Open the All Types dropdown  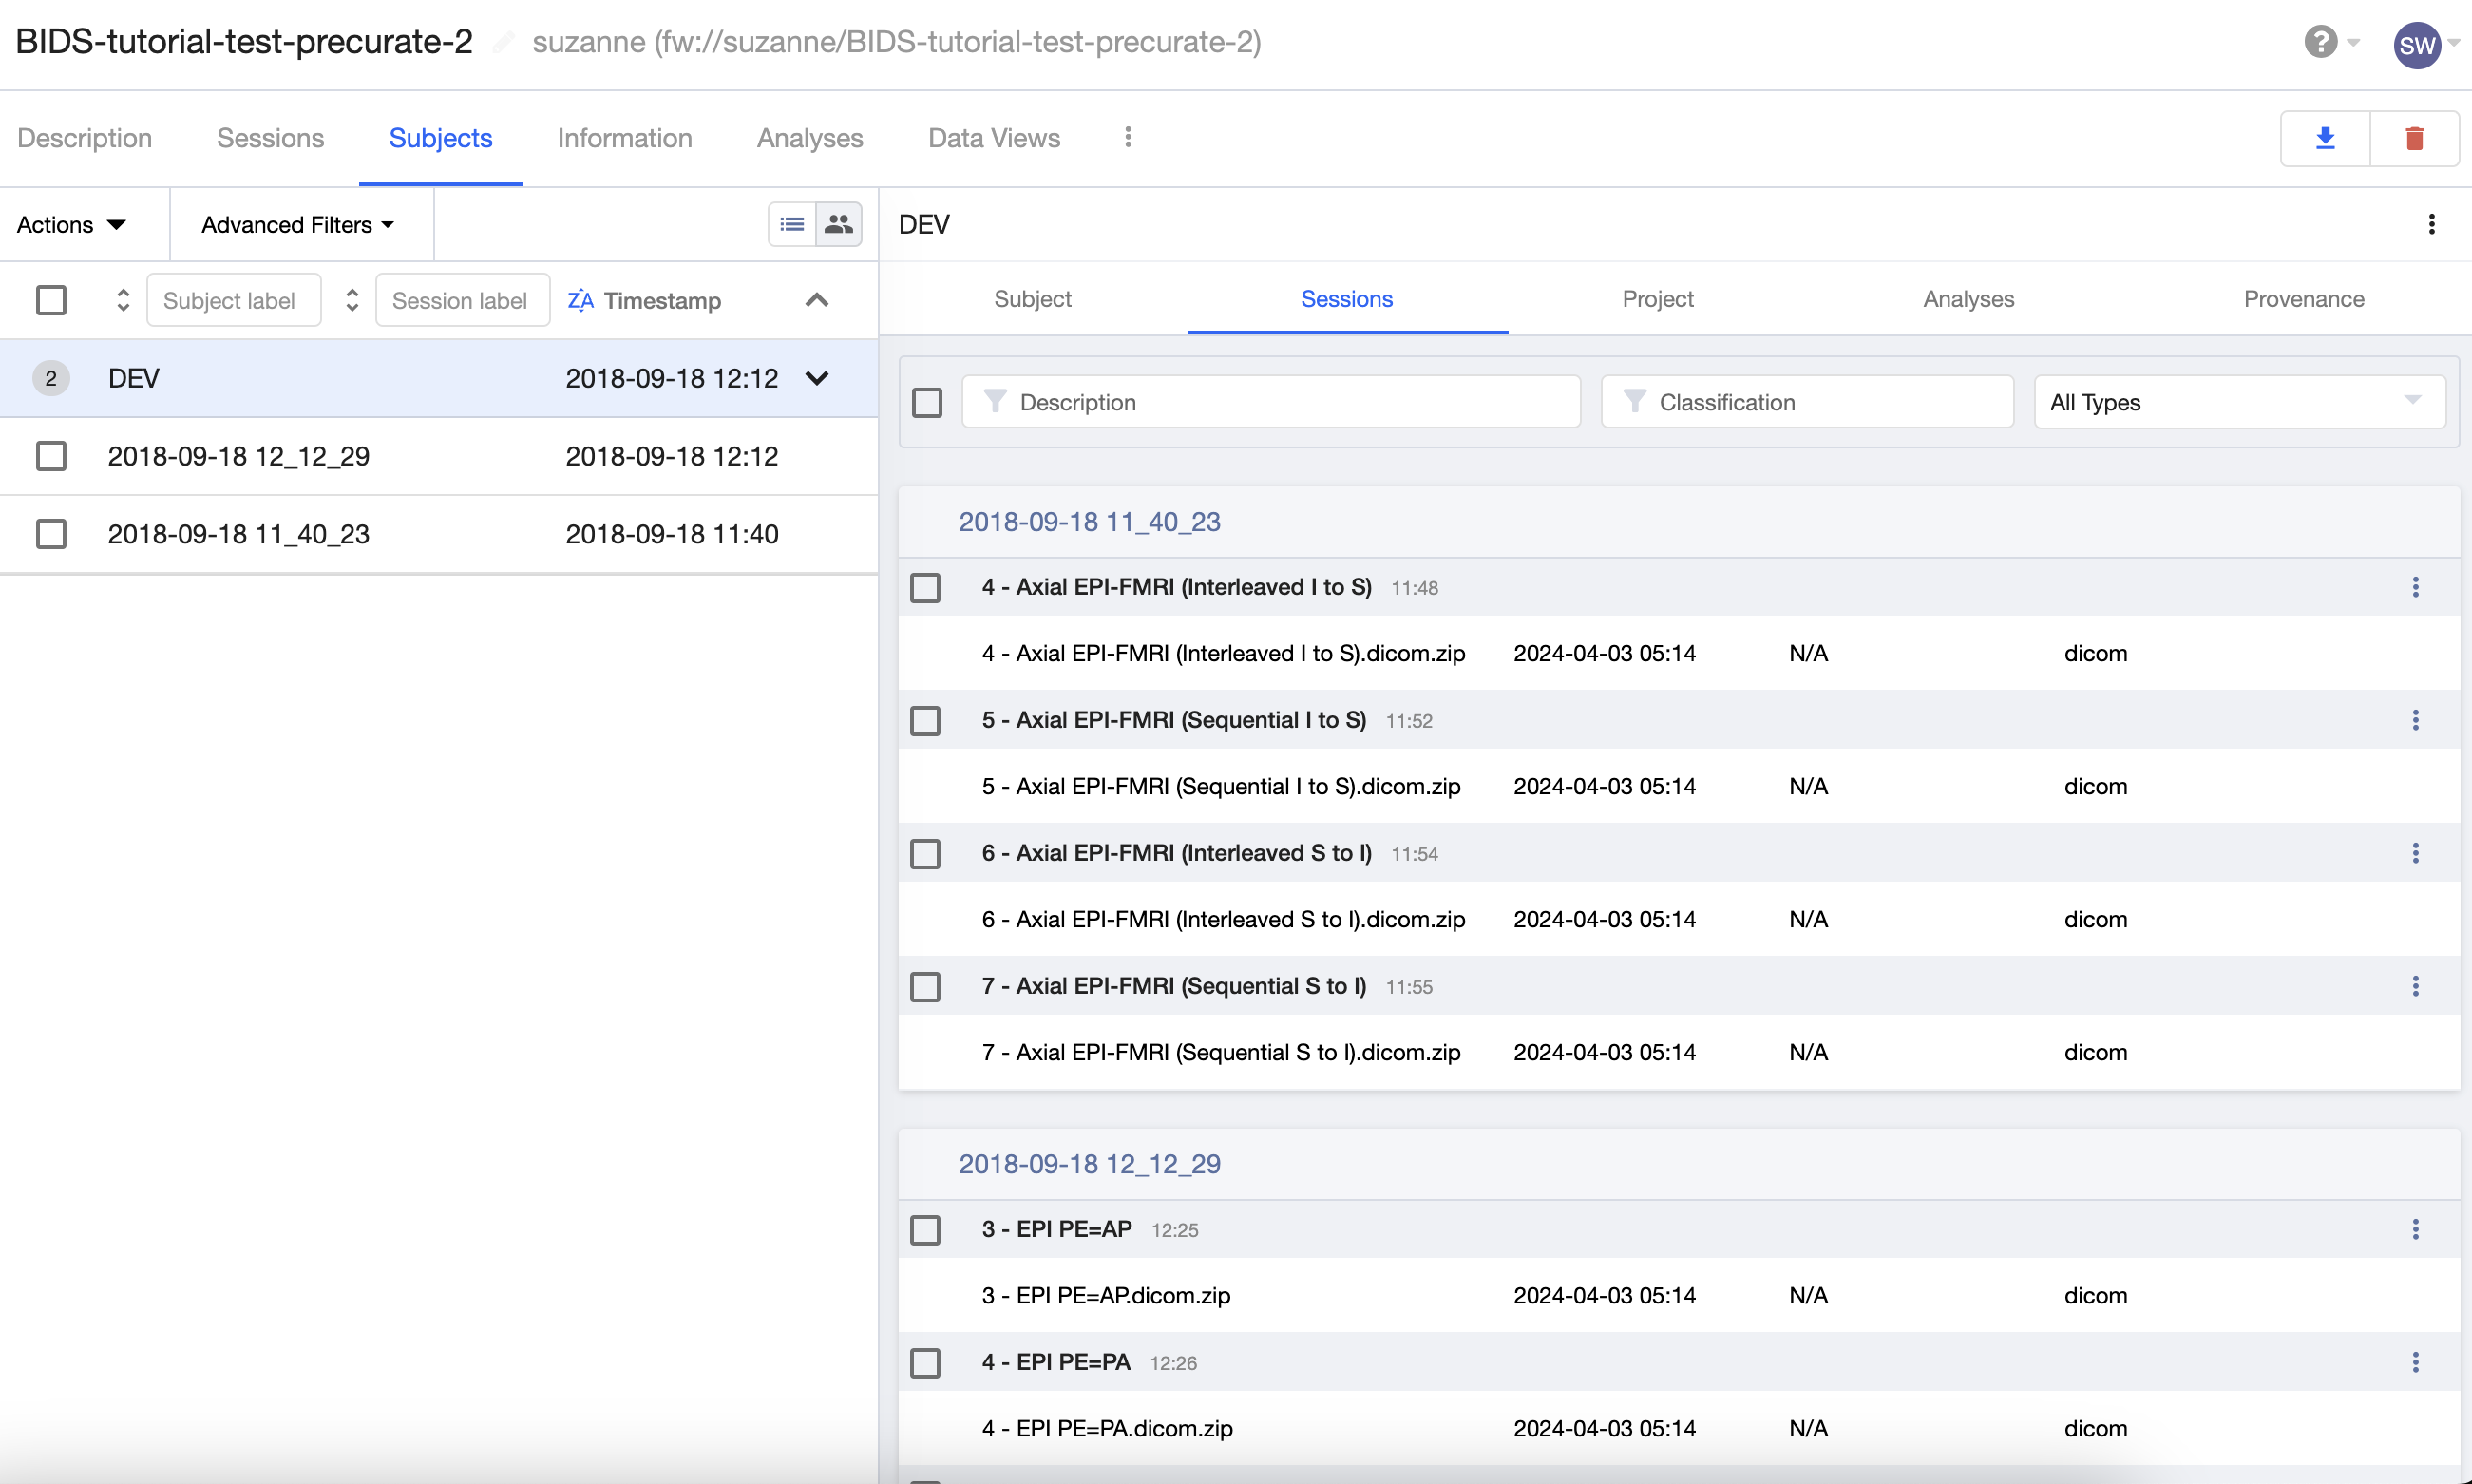pos(2239,402)
